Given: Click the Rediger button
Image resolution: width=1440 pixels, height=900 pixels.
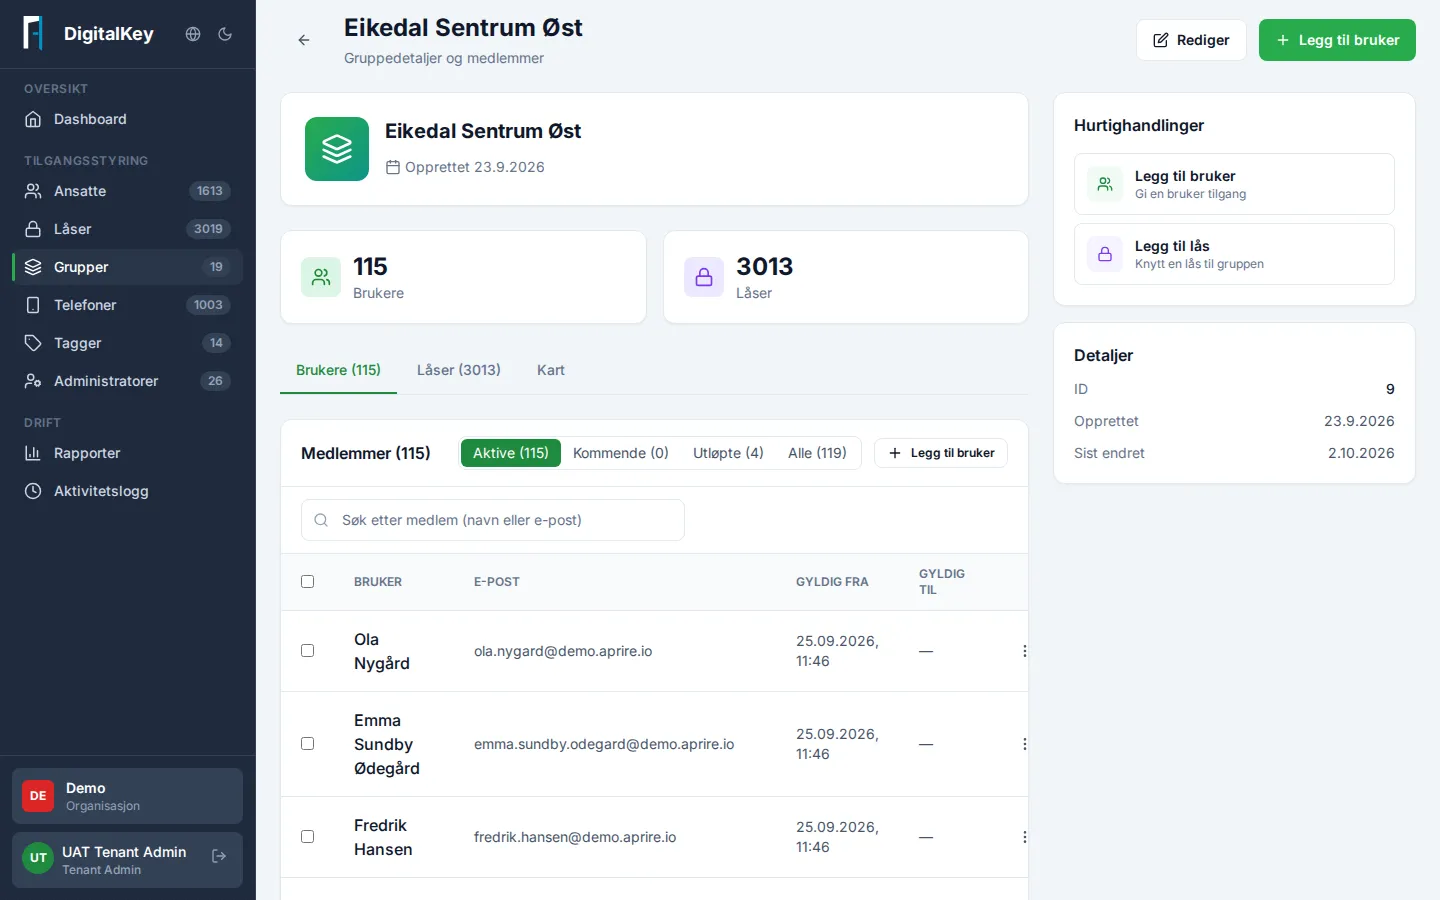Looking at the screenshot, I should coord(1191,40).
